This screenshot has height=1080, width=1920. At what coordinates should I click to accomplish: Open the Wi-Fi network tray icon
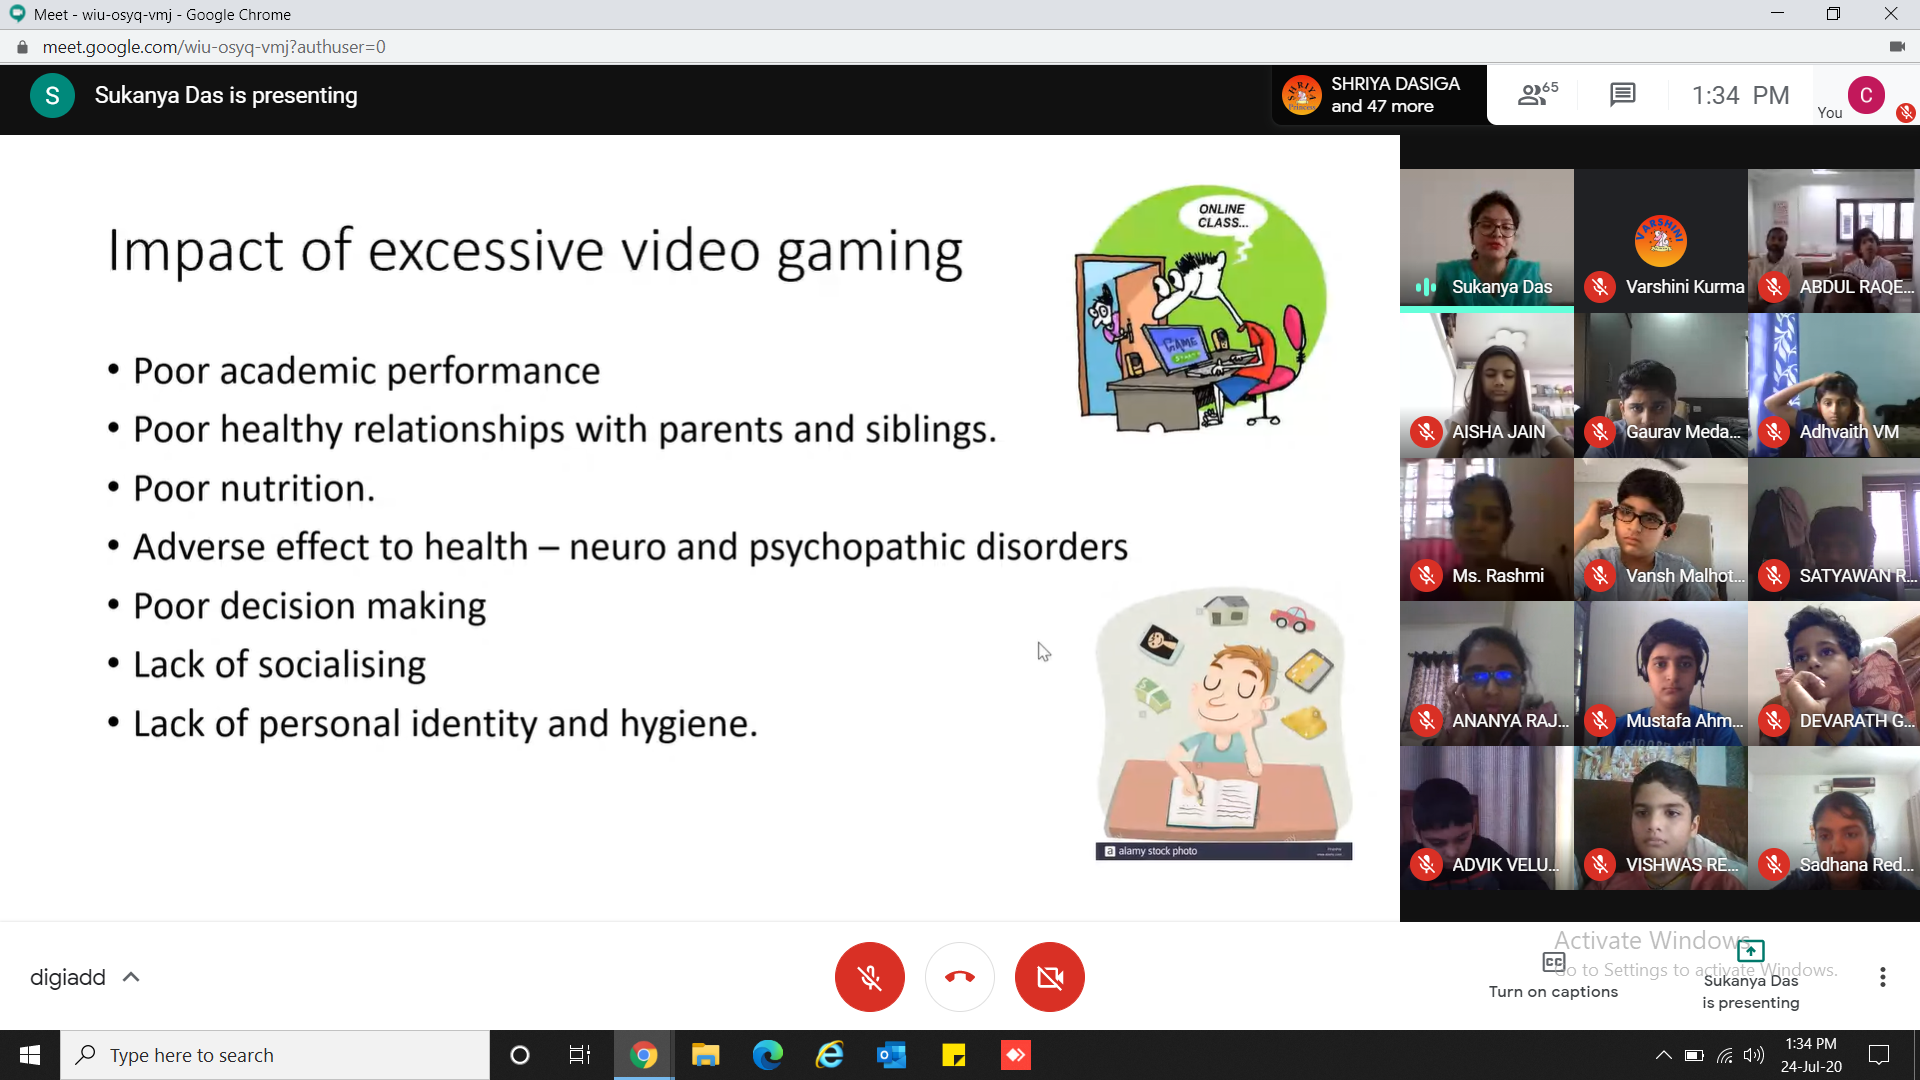1725,1055
